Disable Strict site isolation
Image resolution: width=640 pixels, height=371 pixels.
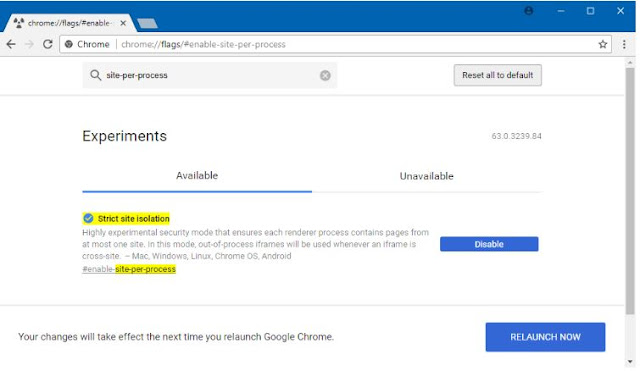(489, 244)
